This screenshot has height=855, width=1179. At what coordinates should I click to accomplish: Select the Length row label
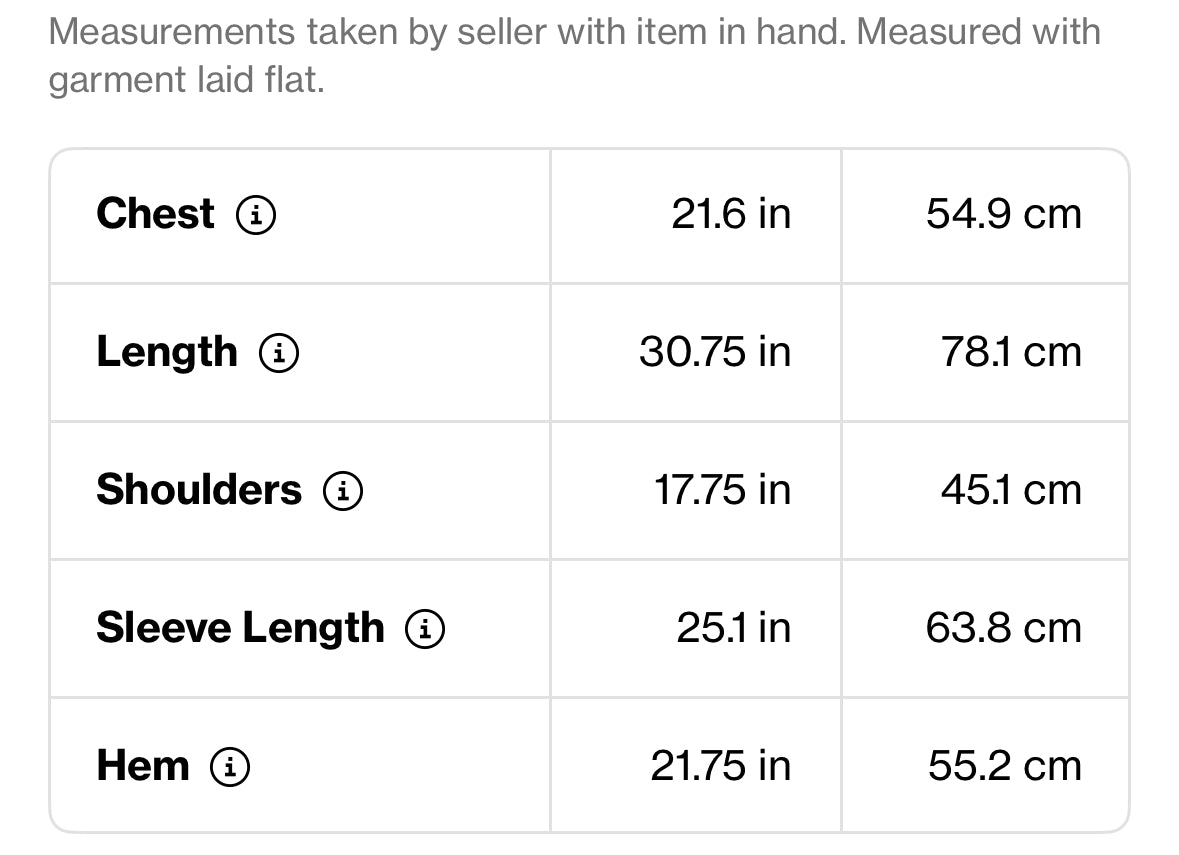(167, 353)
